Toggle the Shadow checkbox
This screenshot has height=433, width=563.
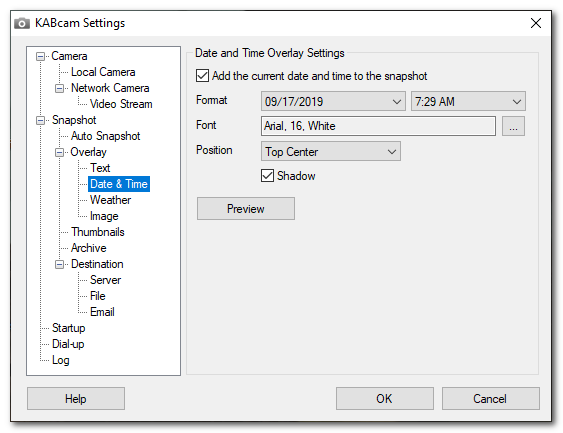(267, 176)
